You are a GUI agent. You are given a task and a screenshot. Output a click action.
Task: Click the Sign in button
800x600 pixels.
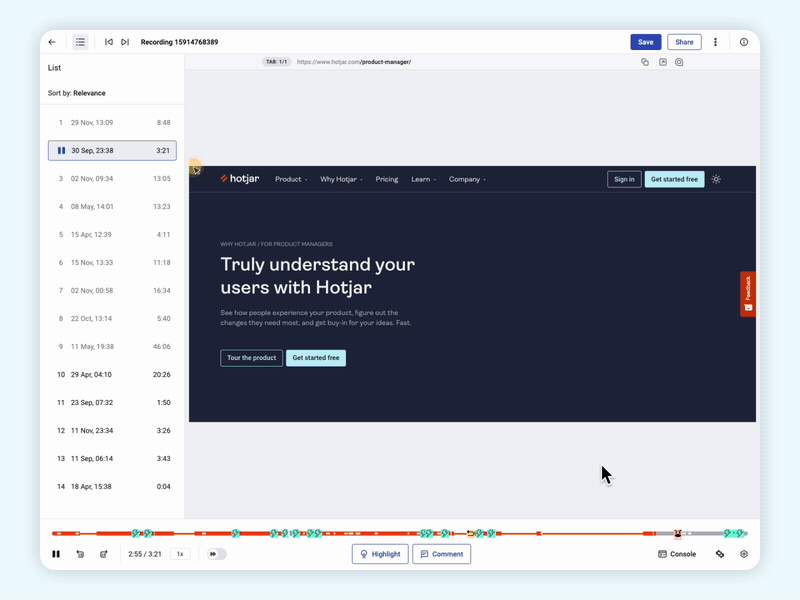624,180
